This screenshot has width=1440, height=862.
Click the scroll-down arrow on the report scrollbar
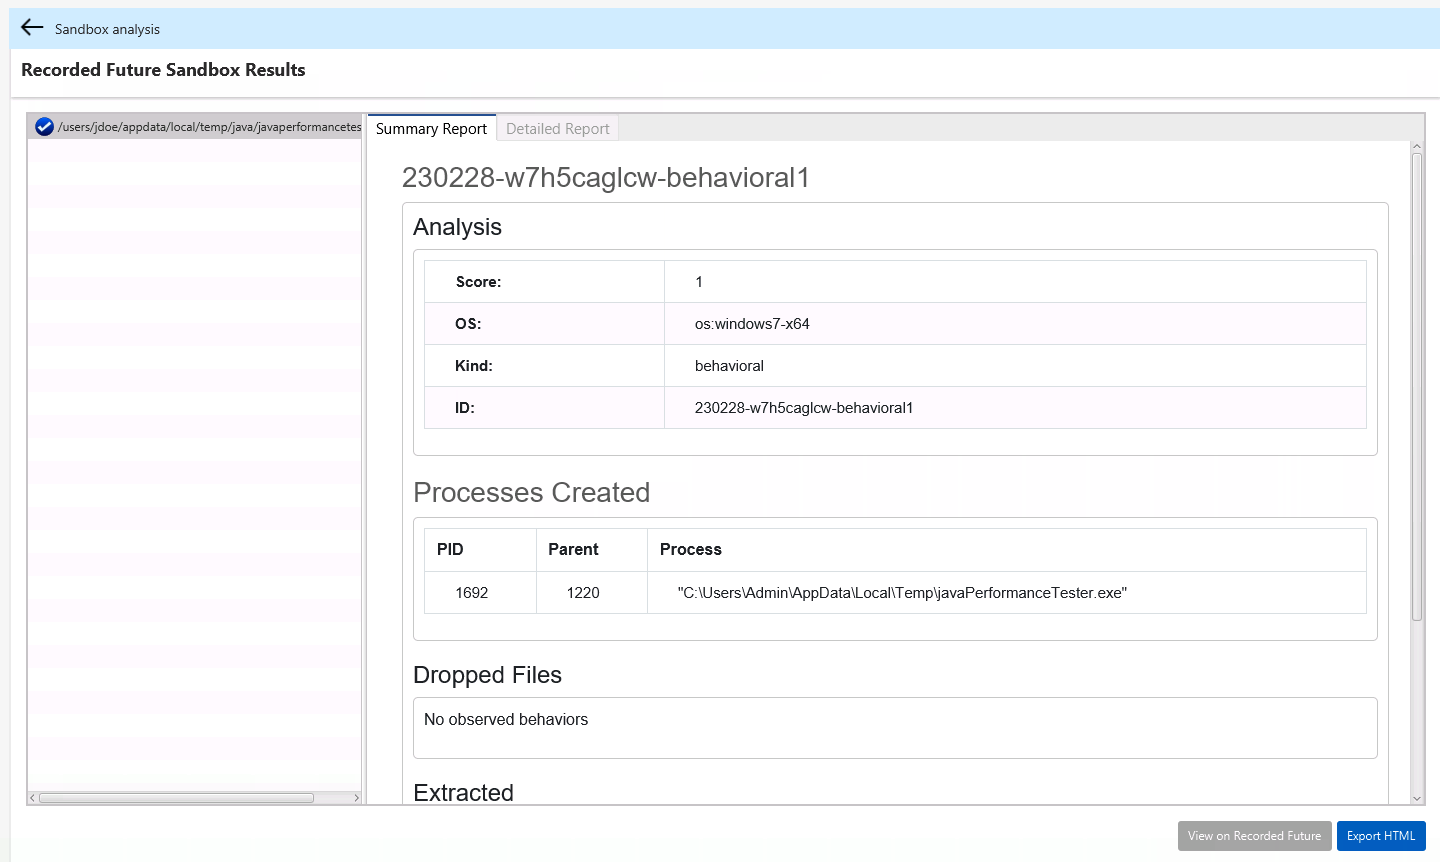[x=1417, y=799]
